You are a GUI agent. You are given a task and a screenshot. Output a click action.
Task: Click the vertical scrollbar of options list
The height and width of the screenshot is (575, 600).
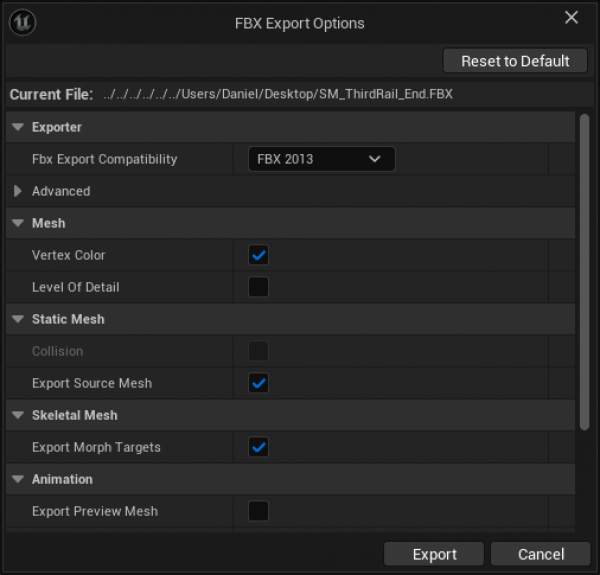(584, 270)
